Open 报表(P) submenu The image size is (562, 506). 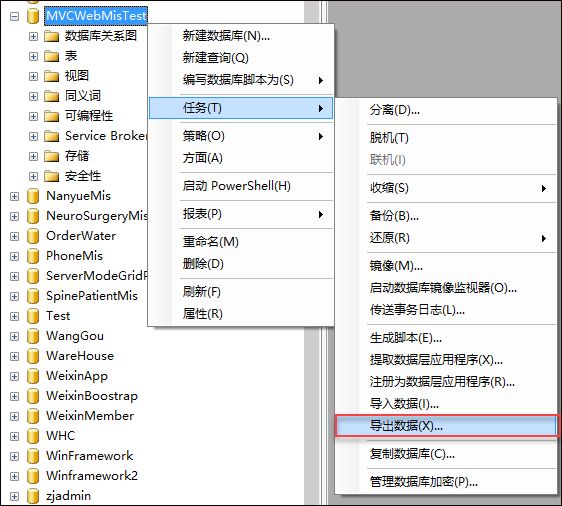[x=241, y=214]
